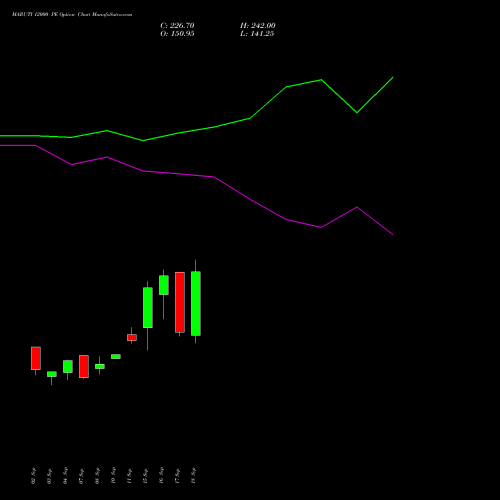The width and height of the screenshot is (500, 500).
Task: Select the purple line's late peak
Action: pos(357,207)
